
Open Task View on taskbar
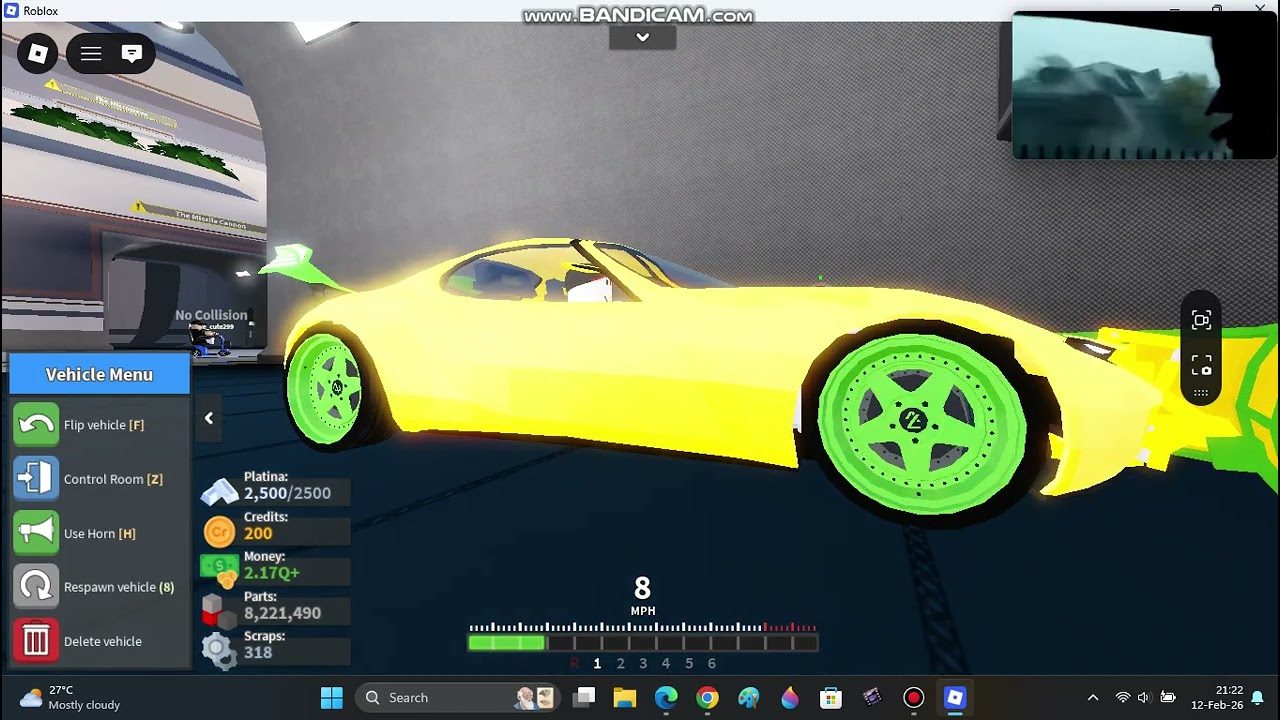coord(585,697)
